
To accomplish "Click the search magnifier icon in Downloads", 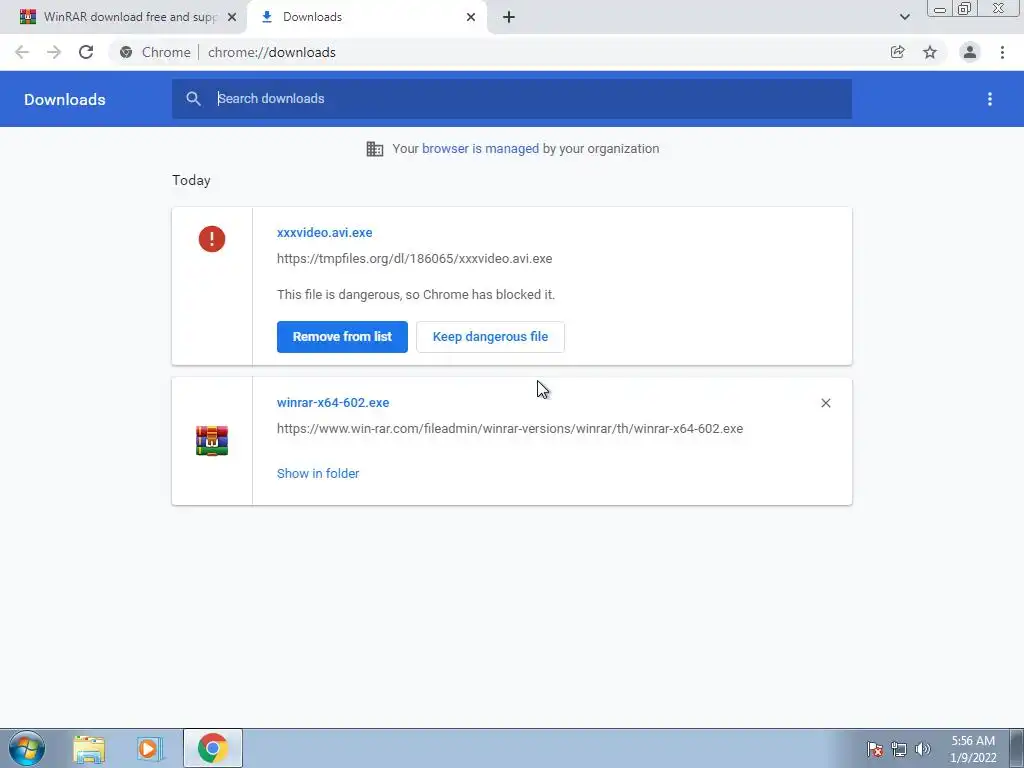I will tap(193, 99).
